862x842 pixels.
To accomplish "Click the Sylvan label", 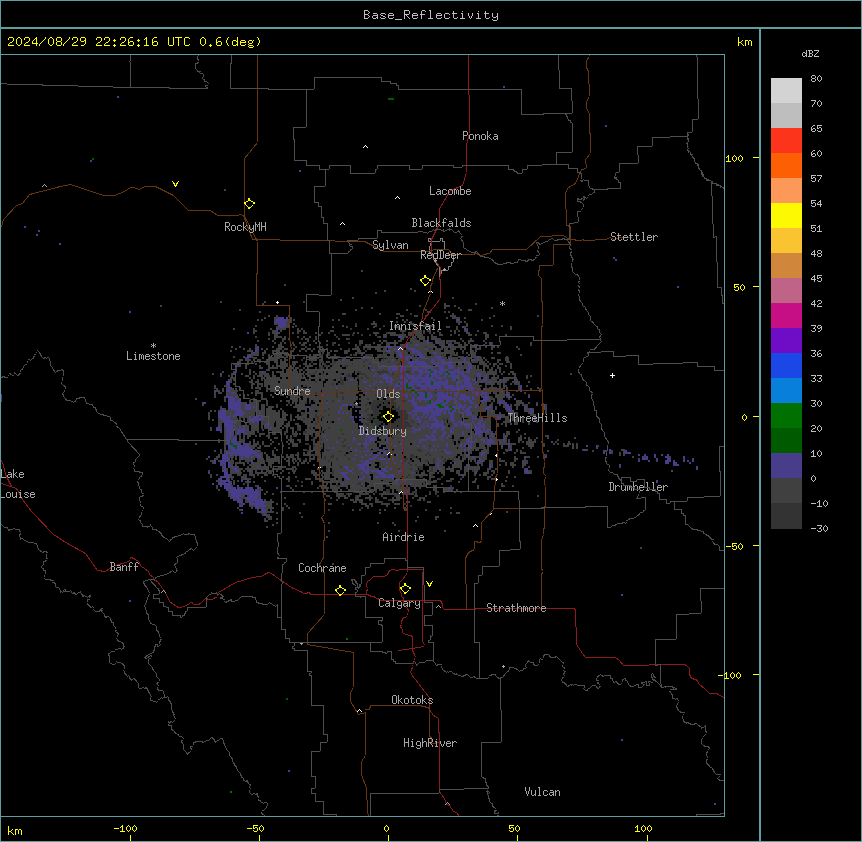I will coord(390,245).
